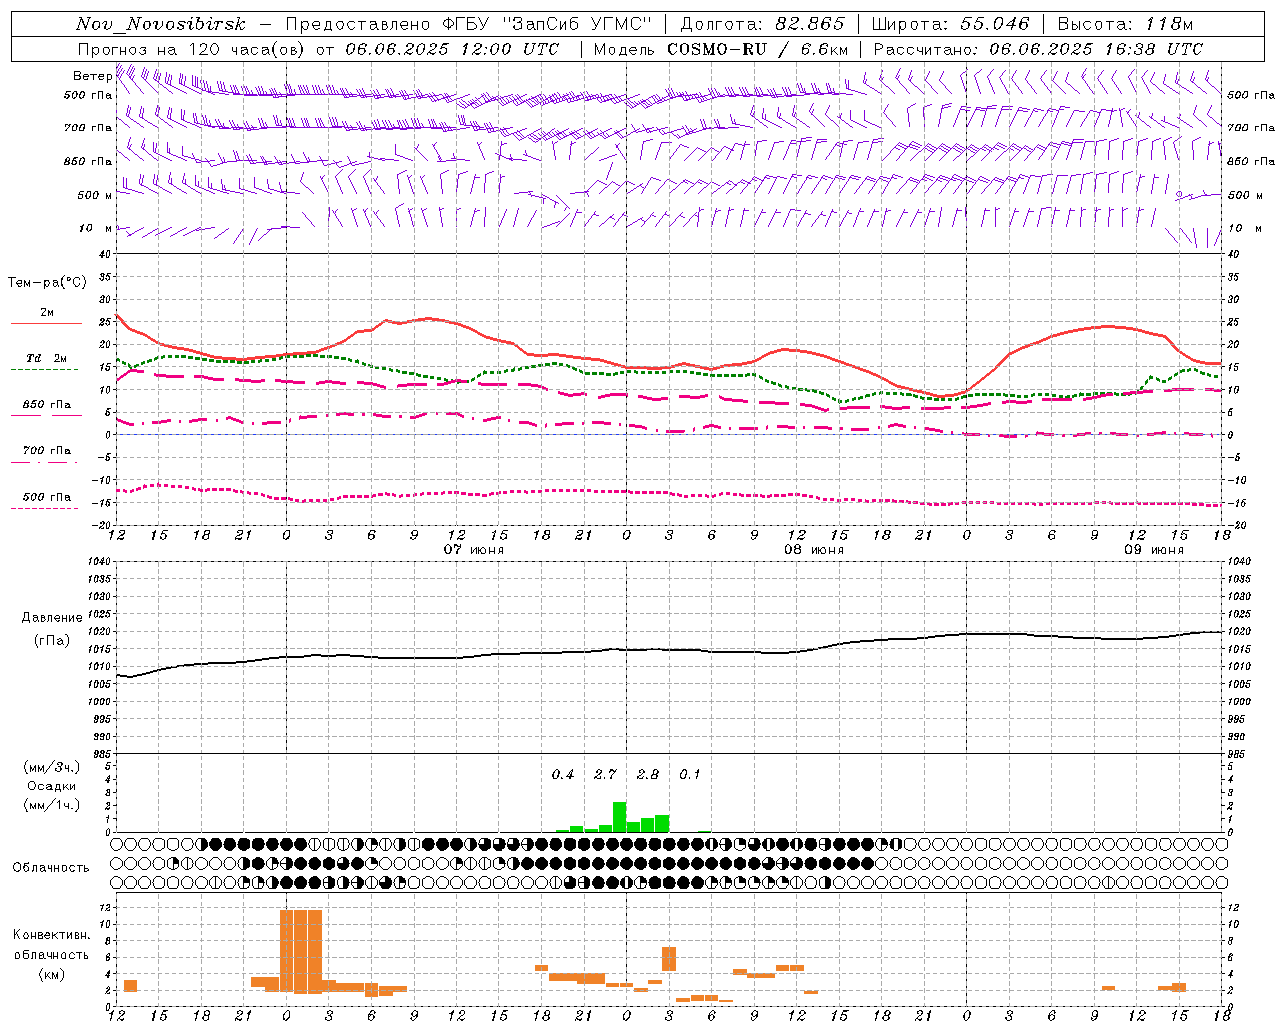Click the '08 июня' date label

[x=814, y=550]
